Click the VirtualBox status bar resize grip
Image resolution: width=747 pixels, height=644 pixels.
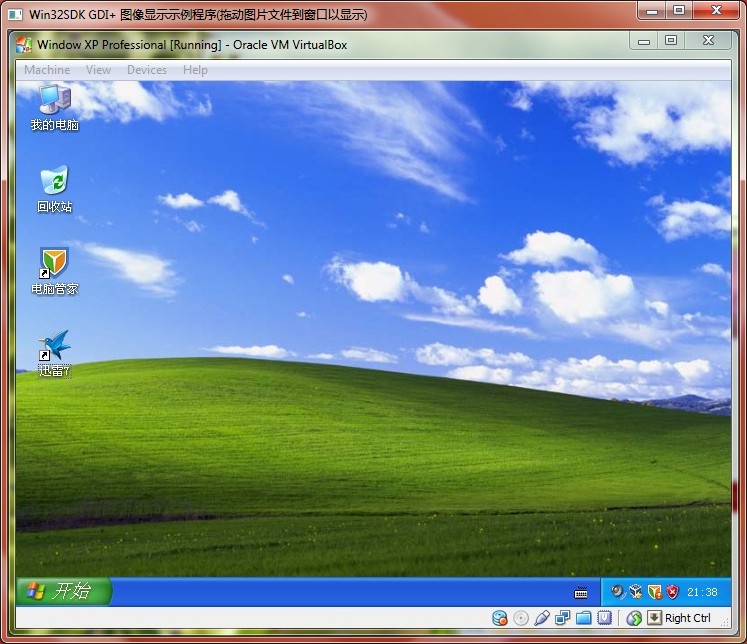[x=725, y=622]
